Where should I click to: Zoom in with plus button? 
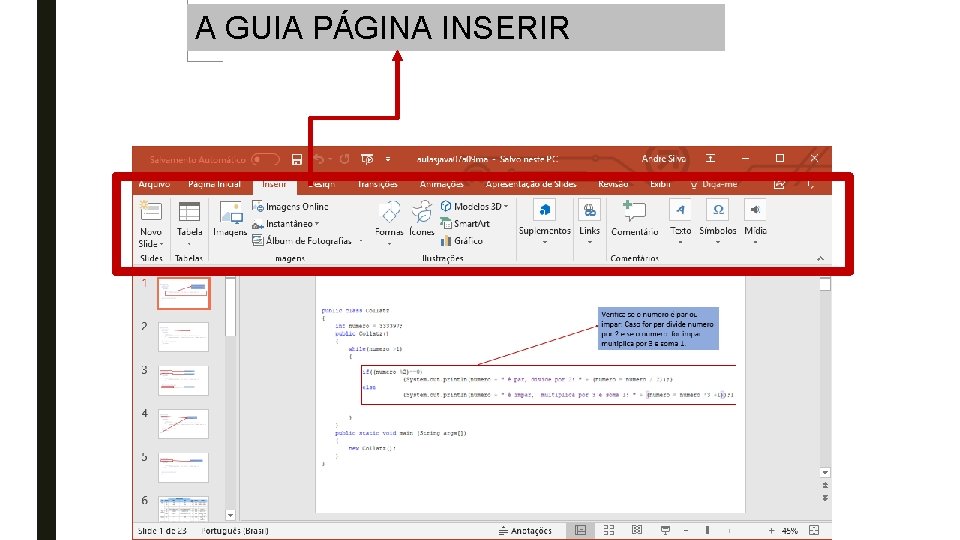(x=771, y=530)
